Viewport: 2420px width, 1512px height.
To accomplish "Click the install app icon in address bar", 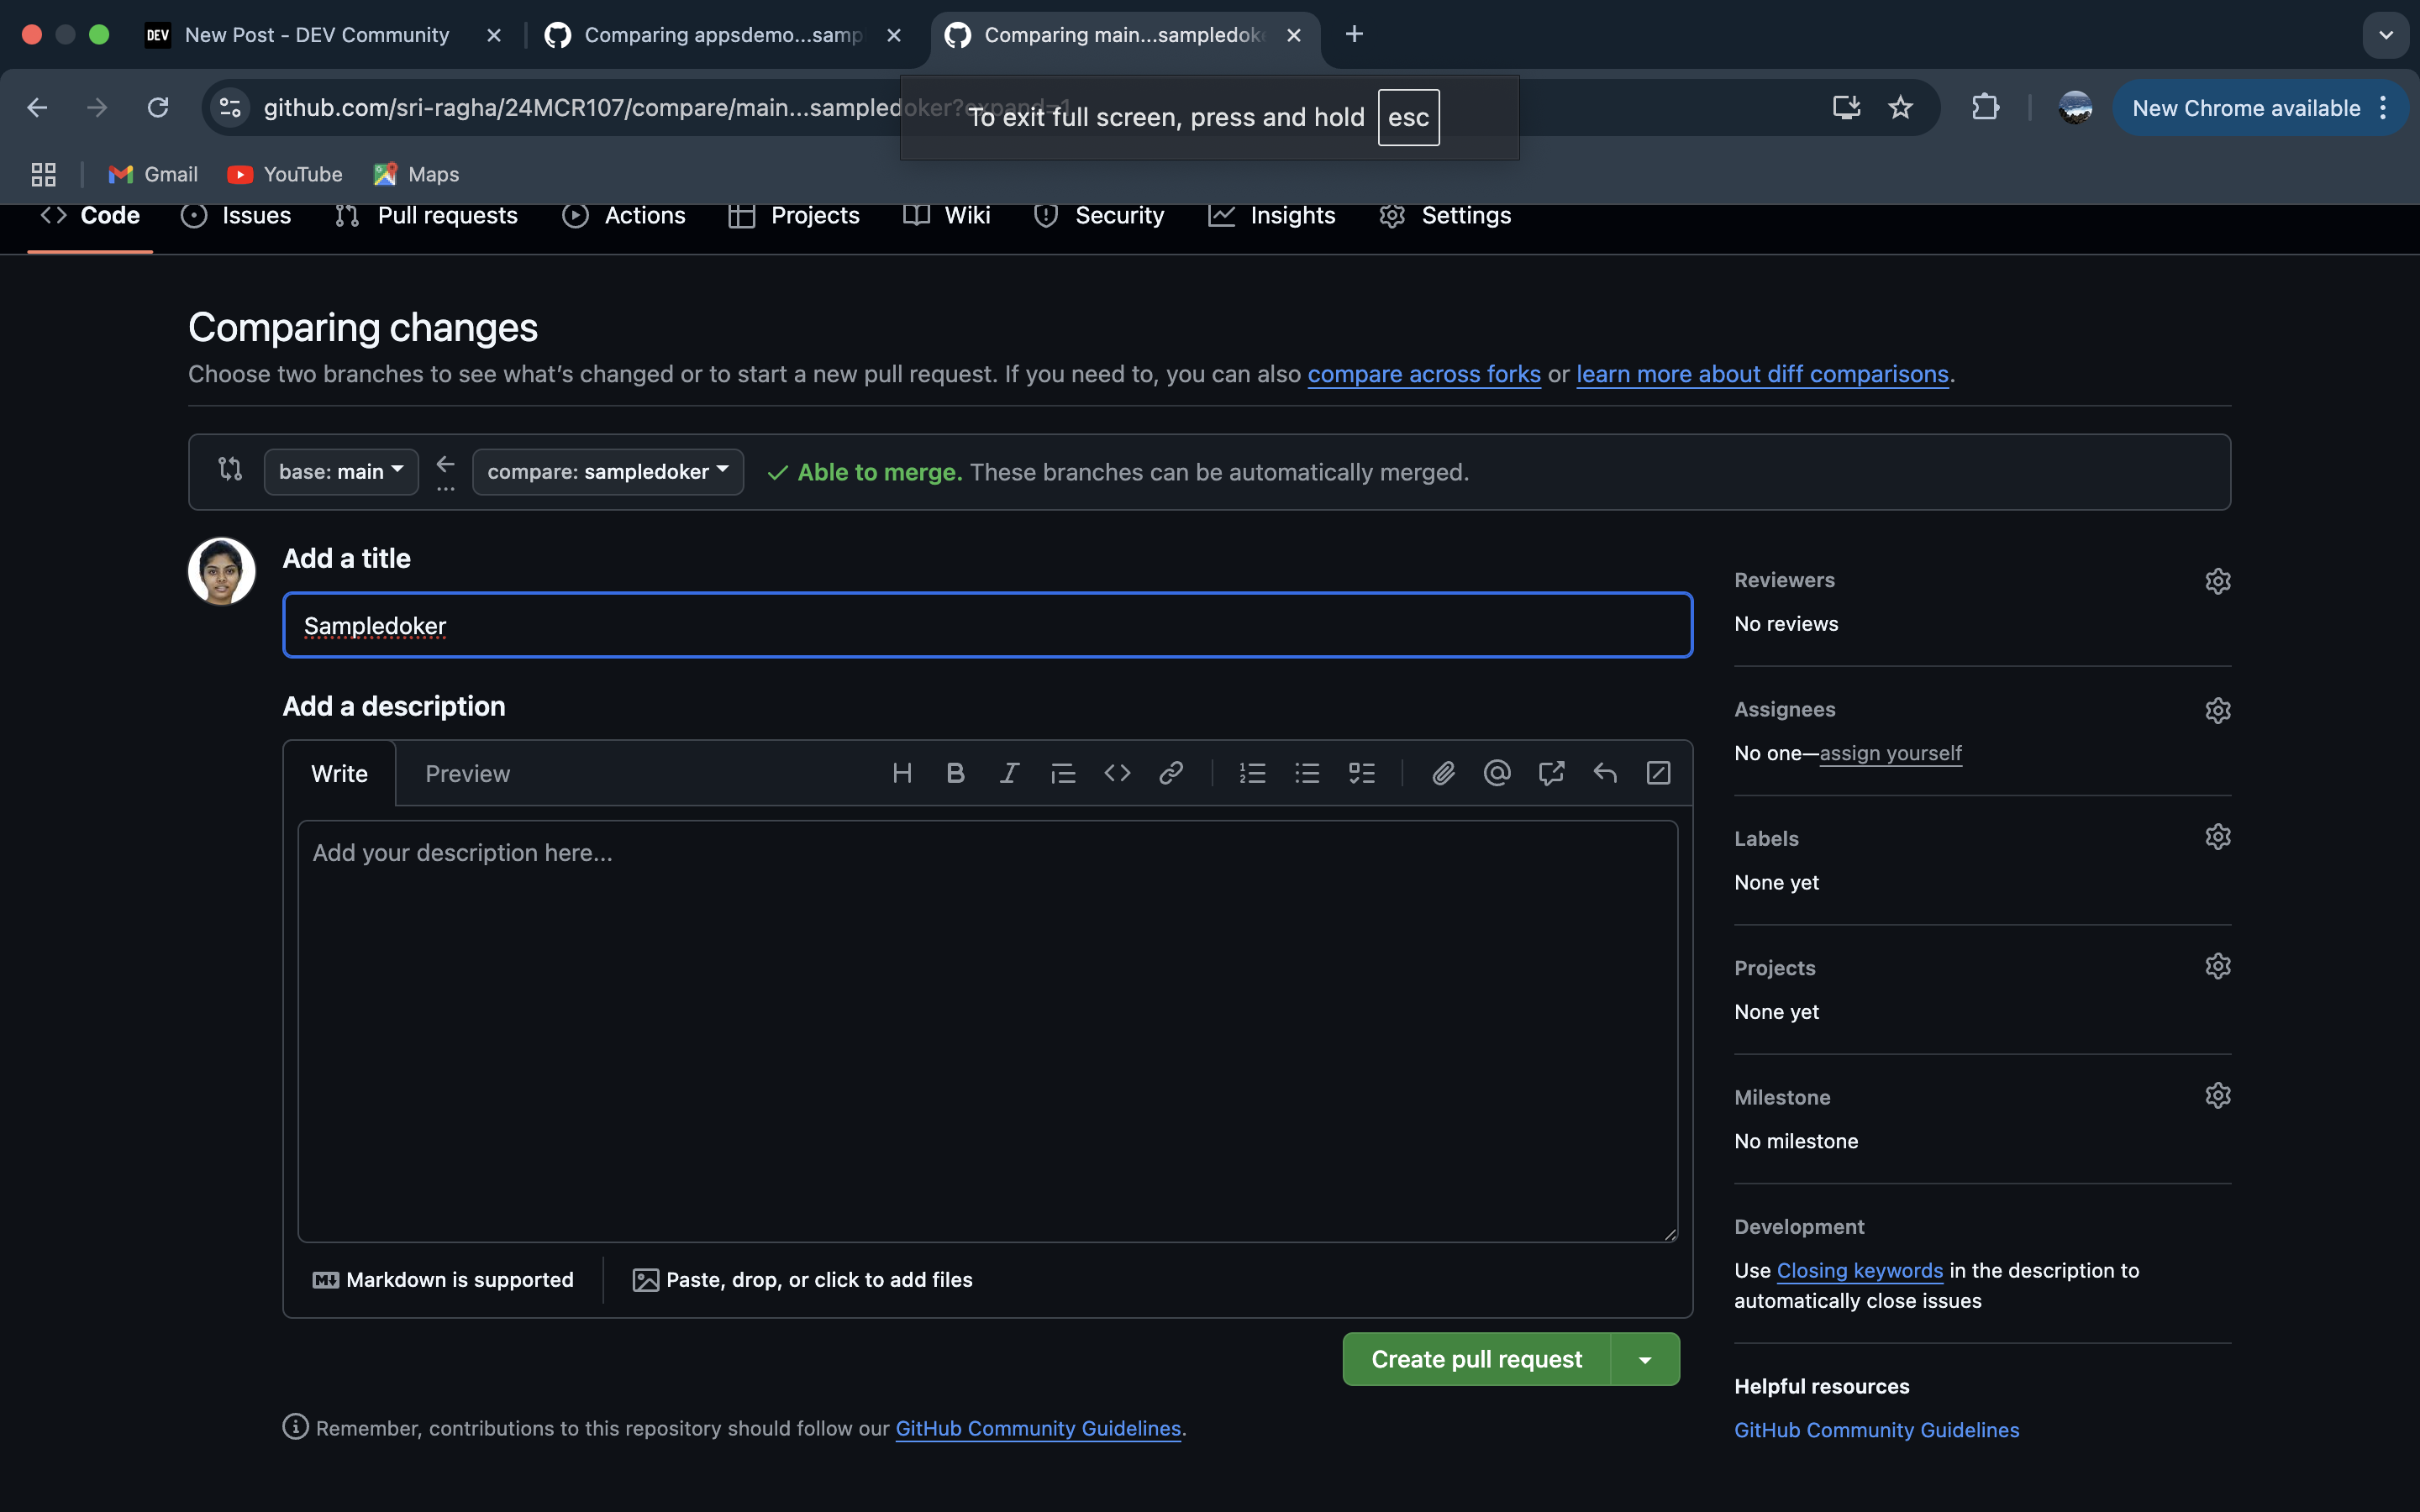I will (x=1846, y=107).
